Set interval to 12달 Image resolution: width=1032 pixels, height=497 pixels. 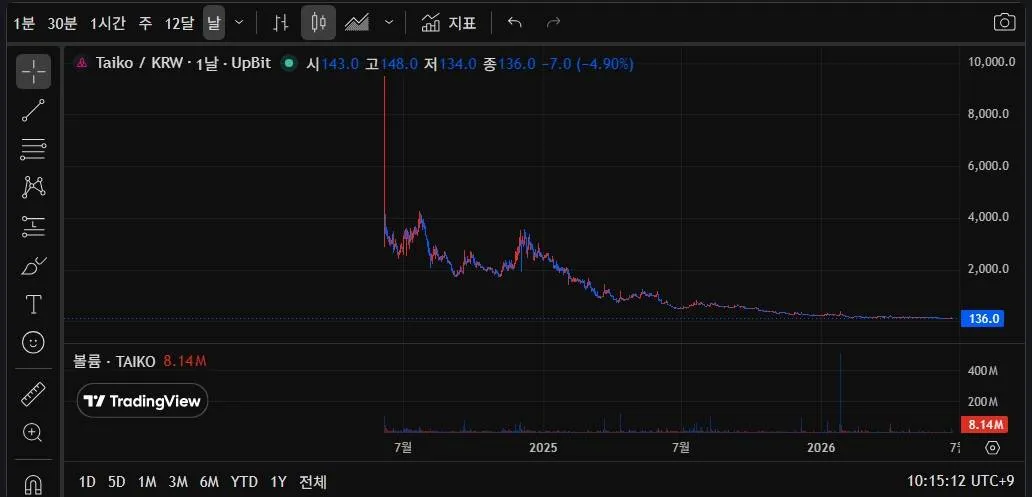coord(180,24)
